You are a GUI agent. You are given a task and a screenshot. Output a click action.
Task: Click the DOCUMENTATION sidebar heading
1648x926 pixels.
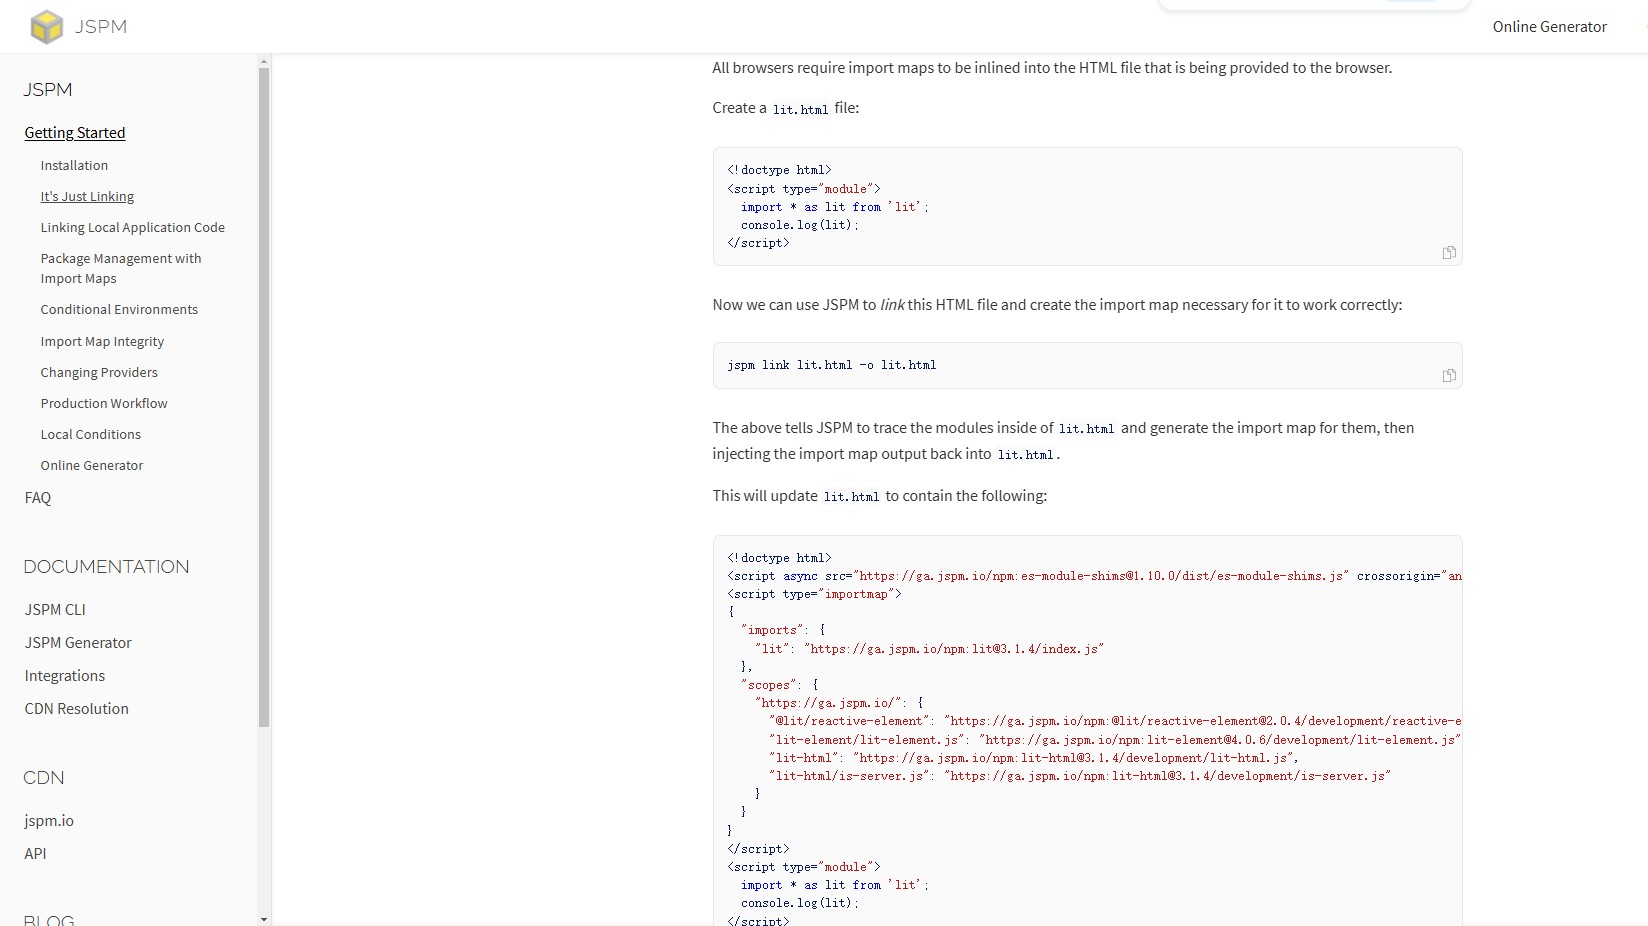(106, 567)
